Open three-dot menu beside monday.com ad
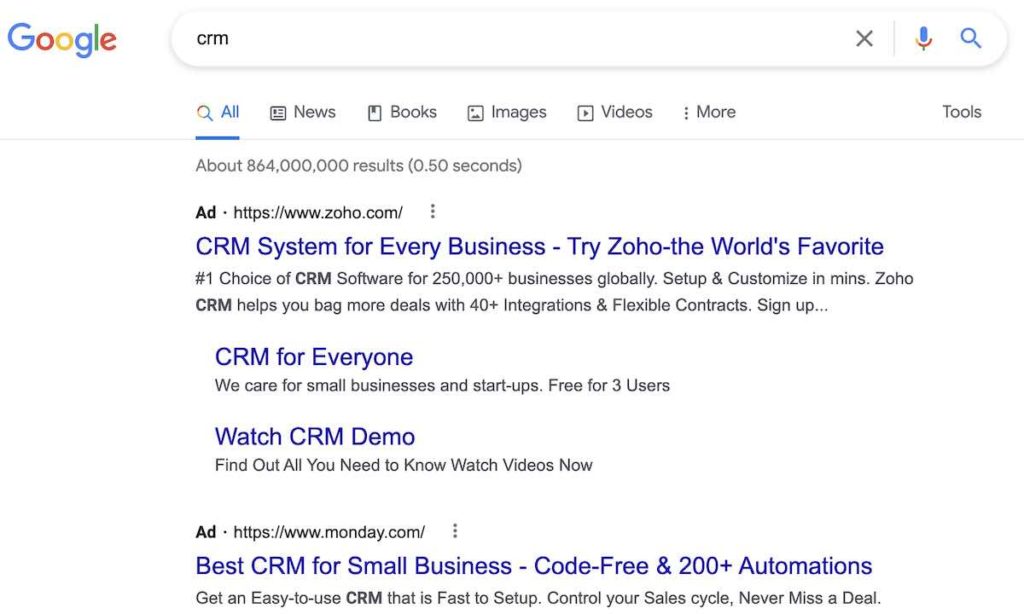Viewport: 1024px width, 614px height. pos(455,531)
